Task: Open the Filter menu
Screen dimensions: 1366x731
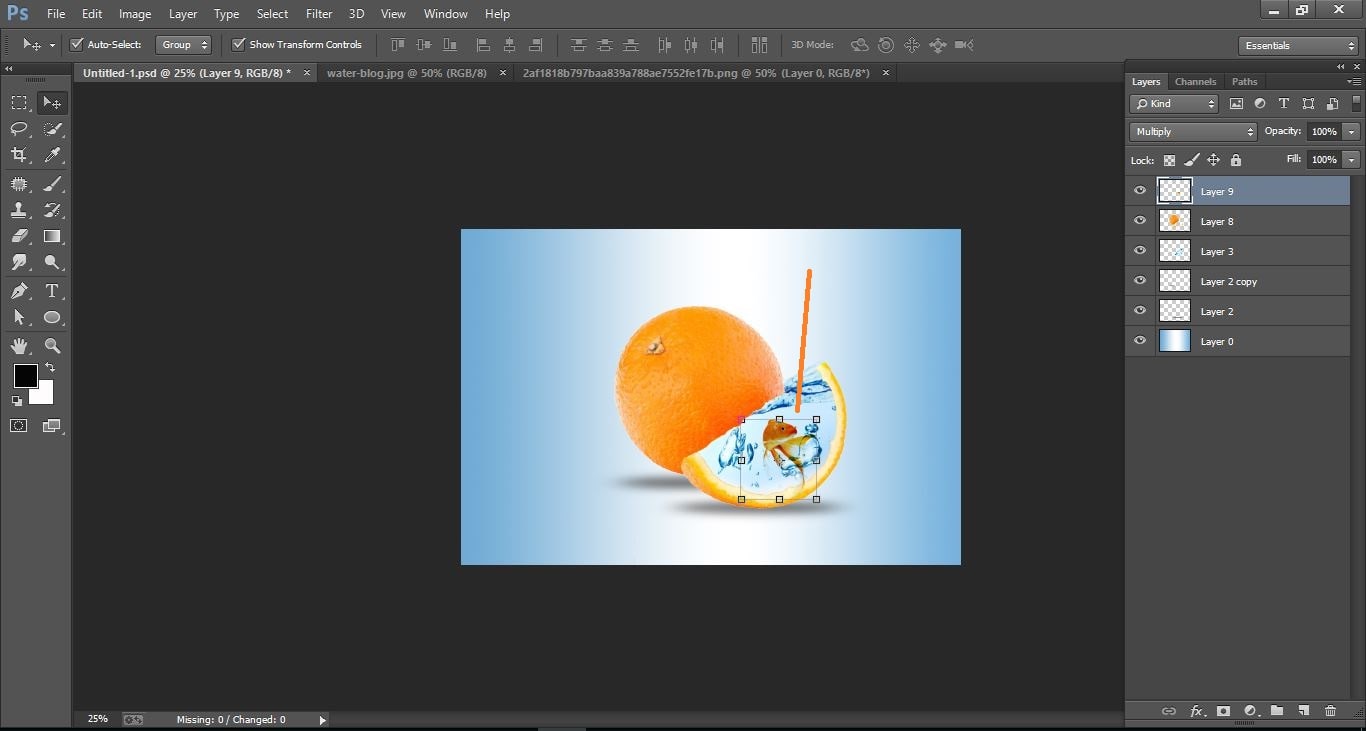Action: pyautogui.click(x=318, y=13)
